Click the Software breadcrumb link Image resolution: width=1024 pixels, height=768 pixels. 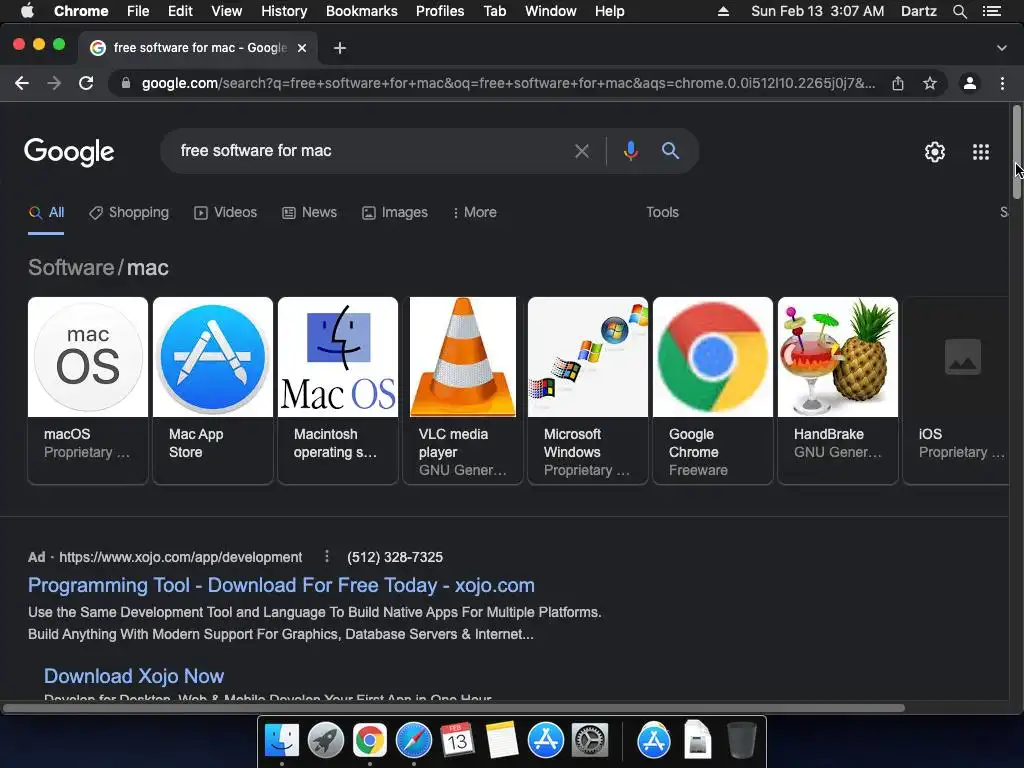(71, 268)
